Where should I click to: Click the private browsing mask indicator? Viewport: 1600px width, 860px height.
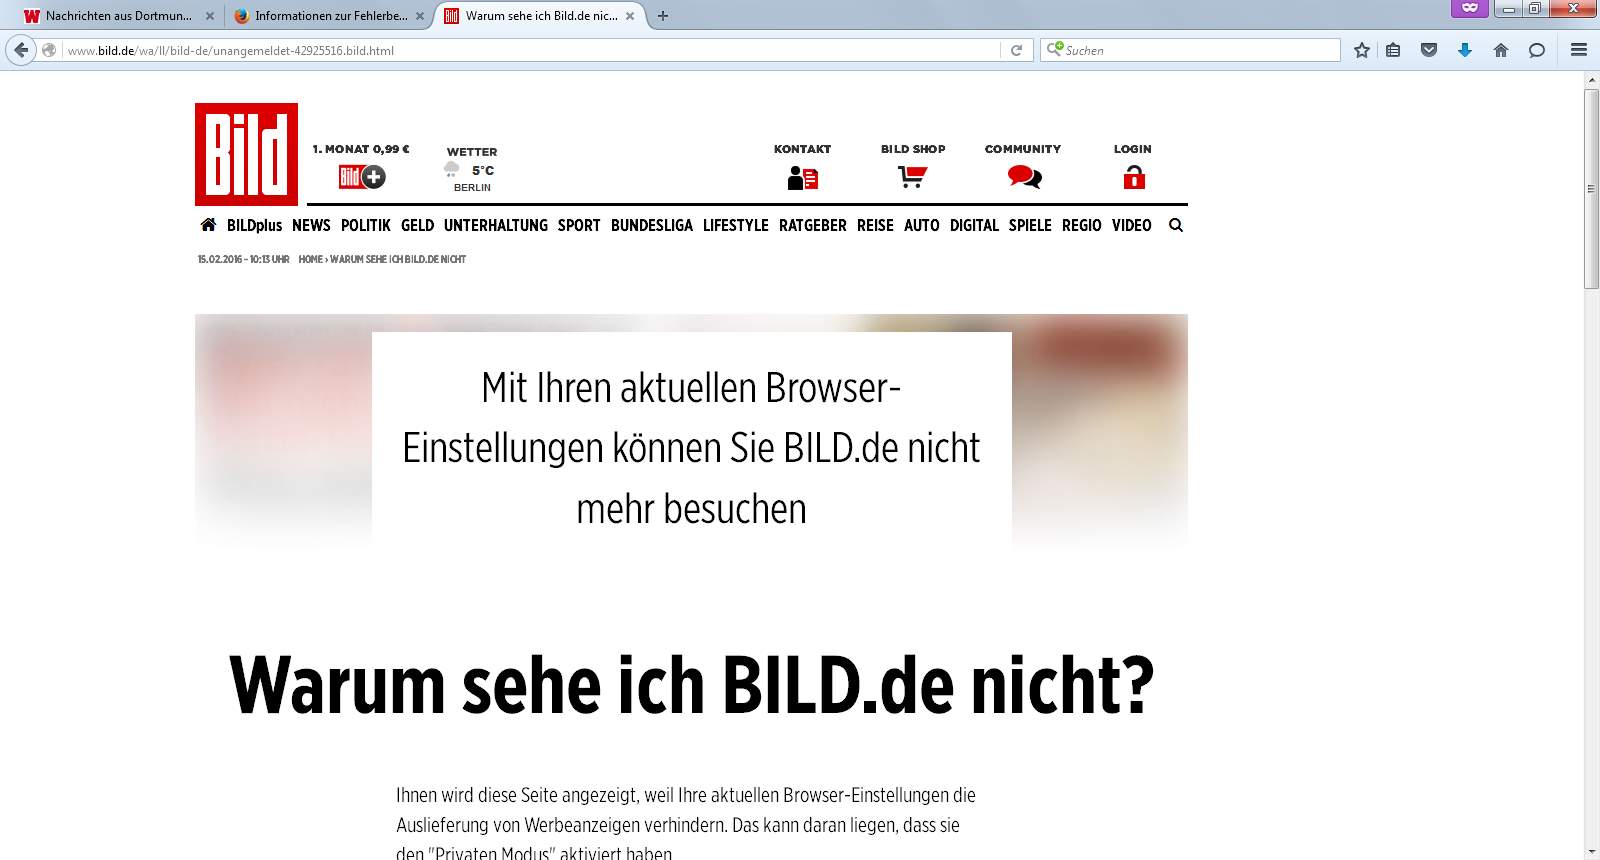1470,8
